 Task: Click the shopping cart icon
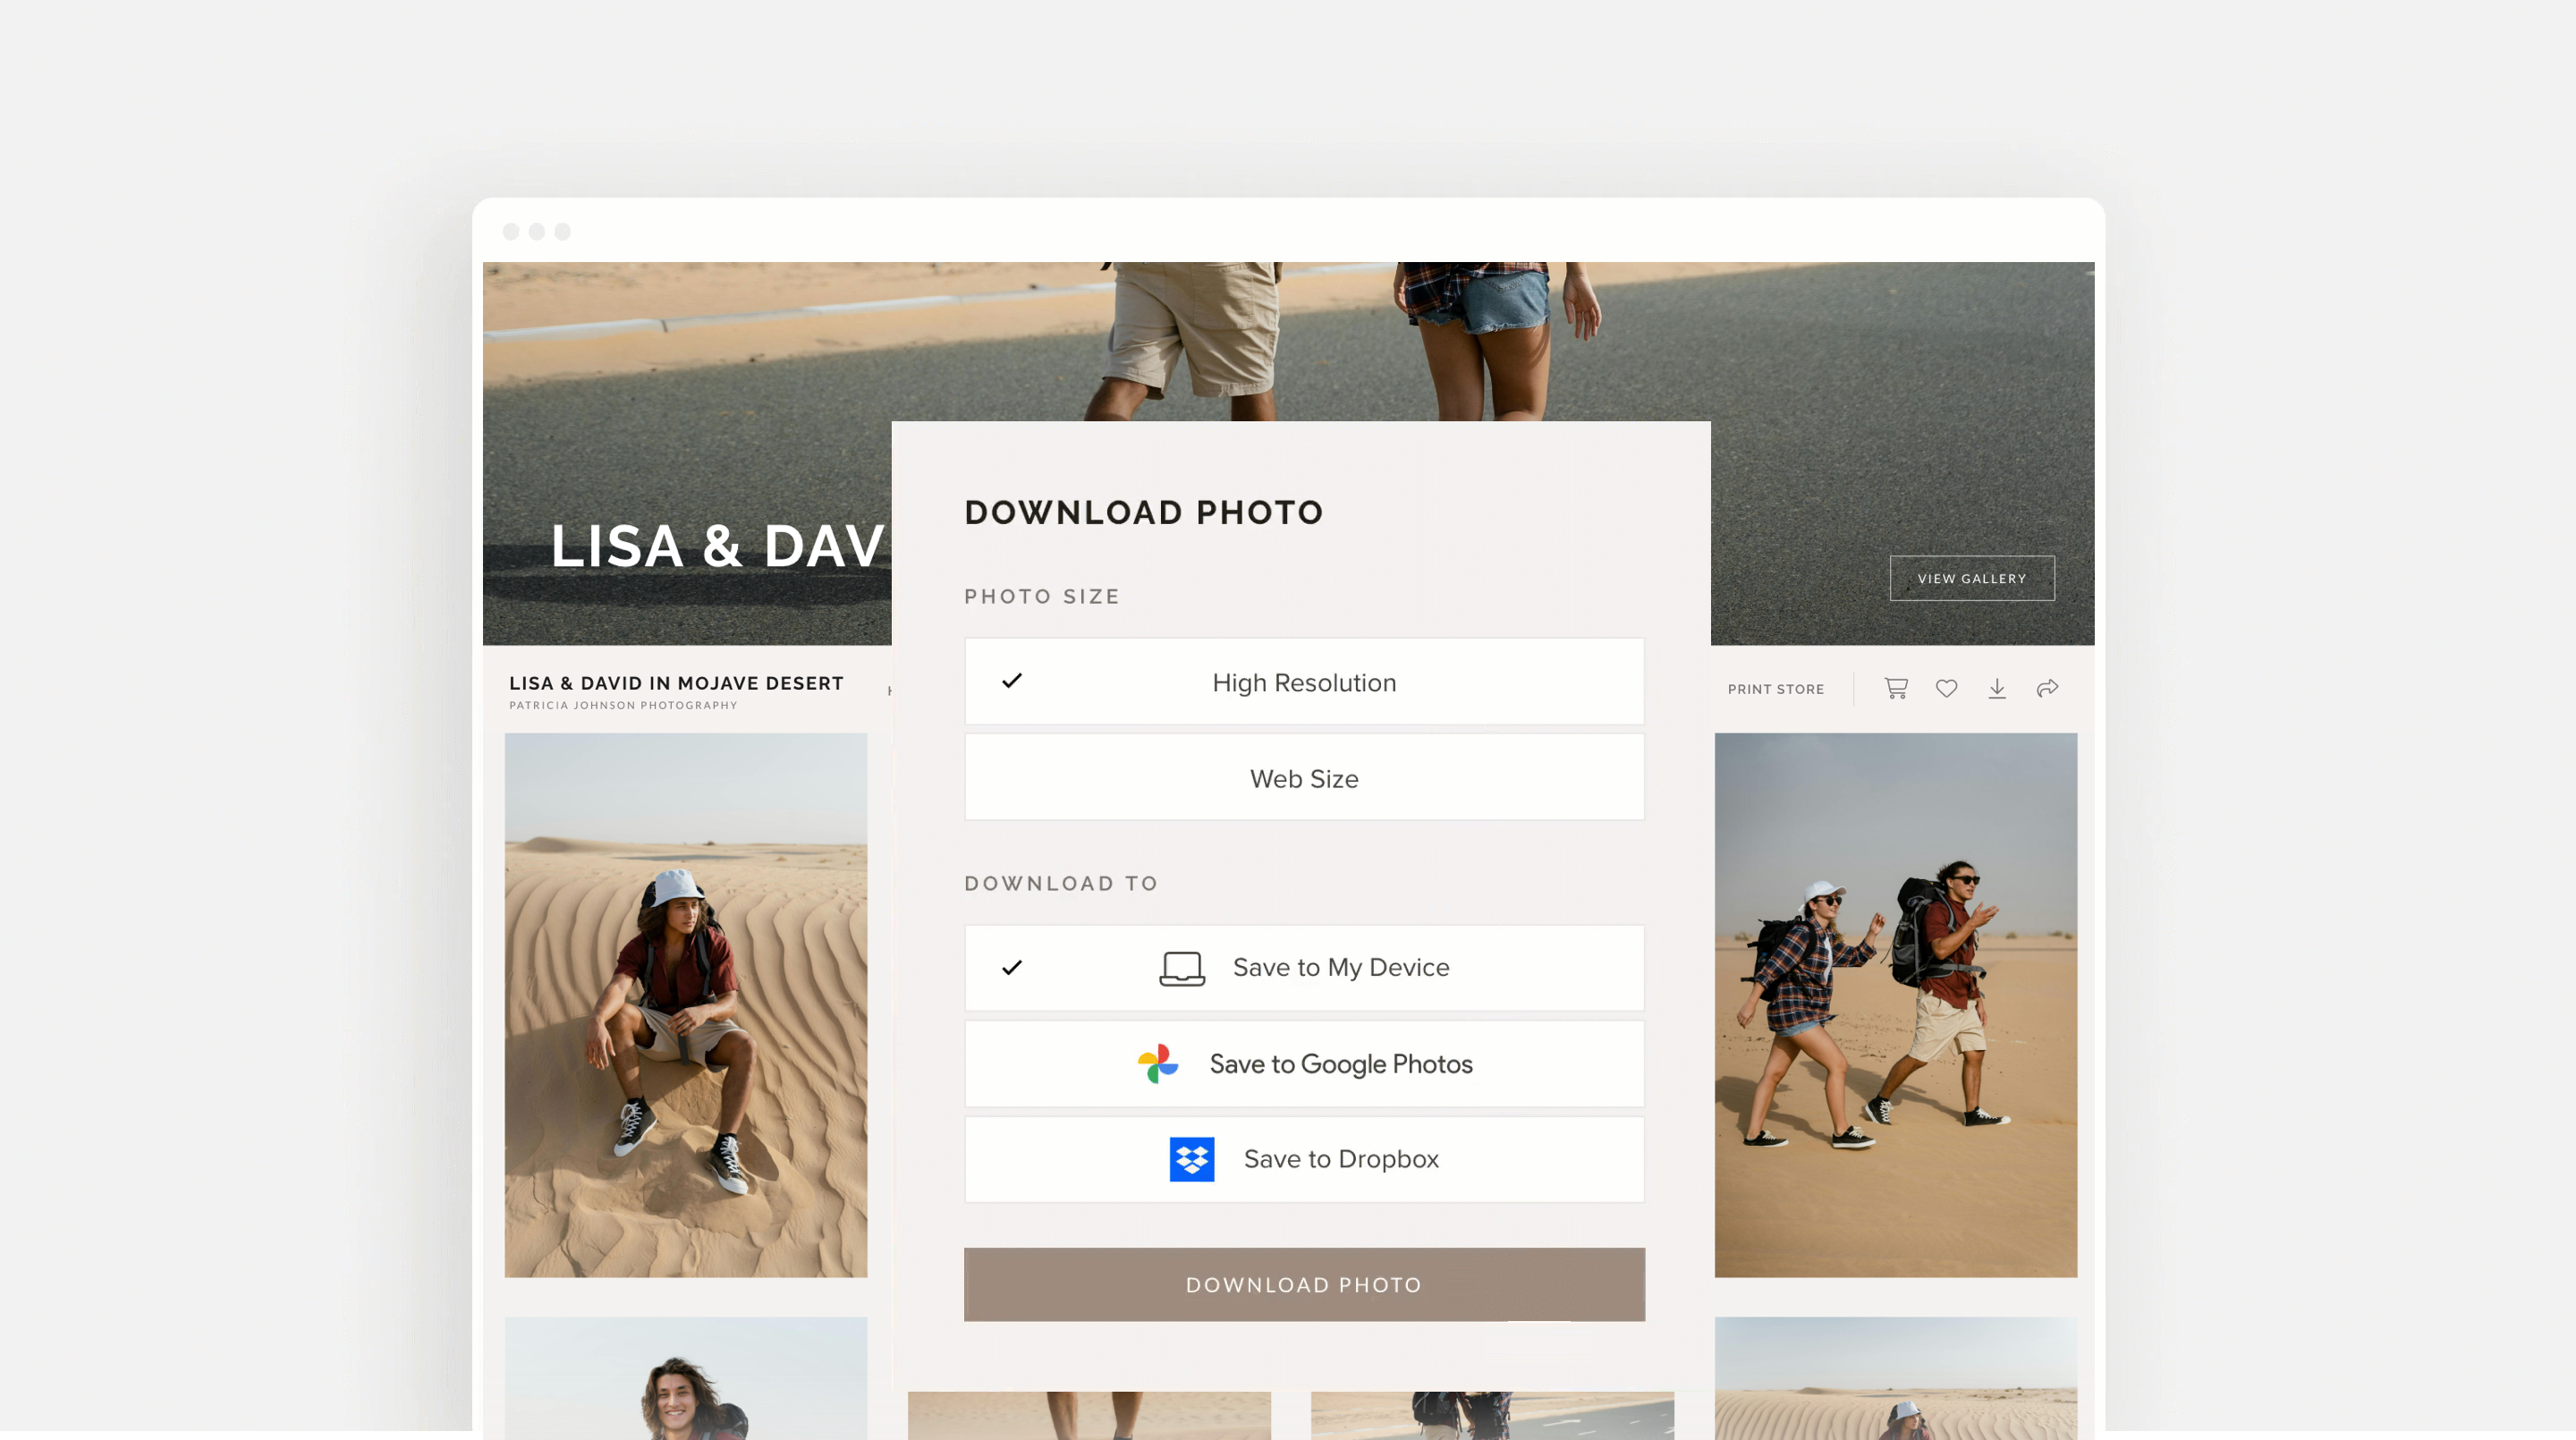pyautogui.click(x=1895, y=688)
